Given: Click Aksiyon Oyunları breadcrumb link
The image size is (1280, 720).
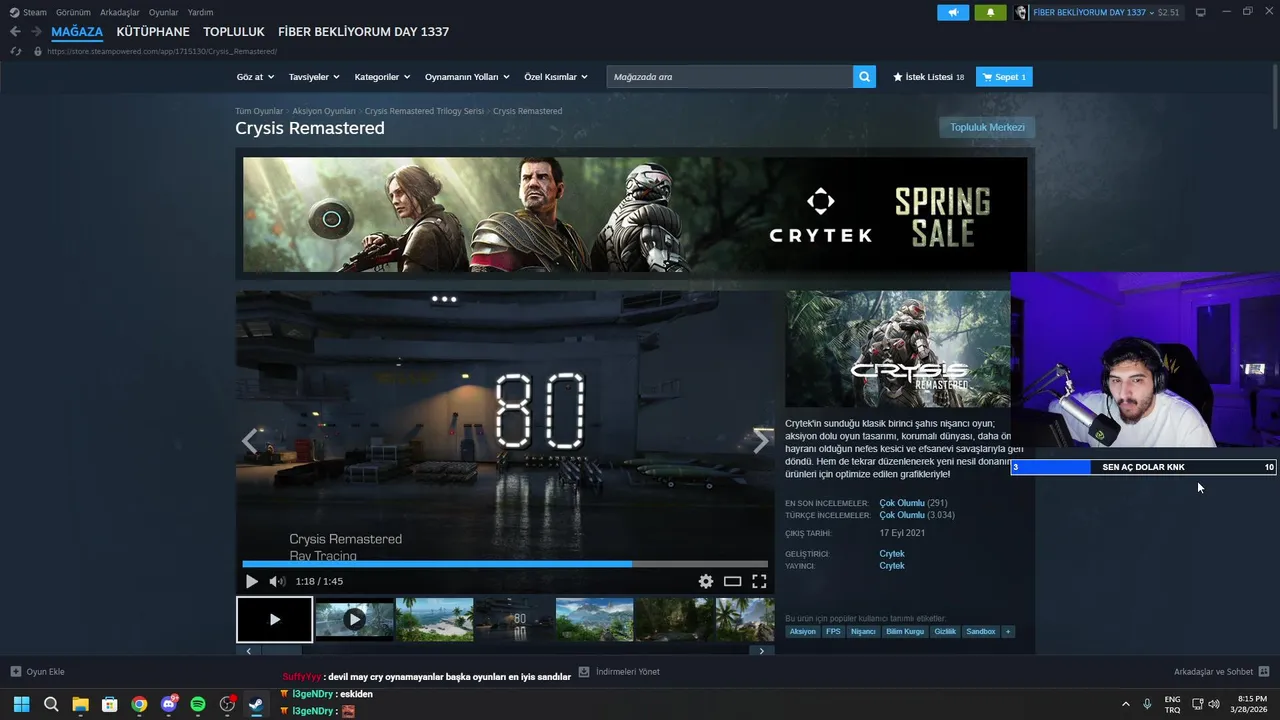Looking at the screenshot, I should (x=324, y=111).
